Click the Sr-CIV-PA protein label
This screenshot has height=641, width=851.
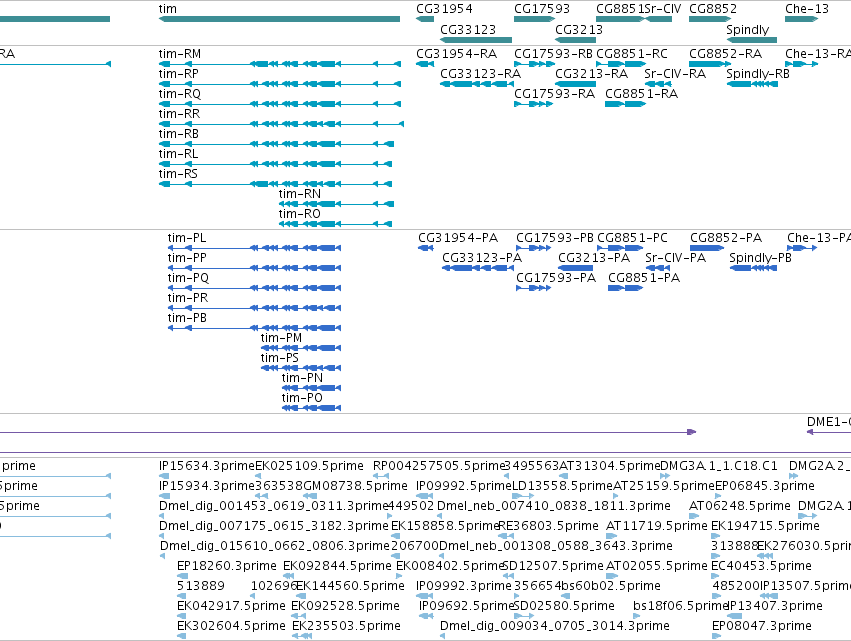click(x=675, y=258)
